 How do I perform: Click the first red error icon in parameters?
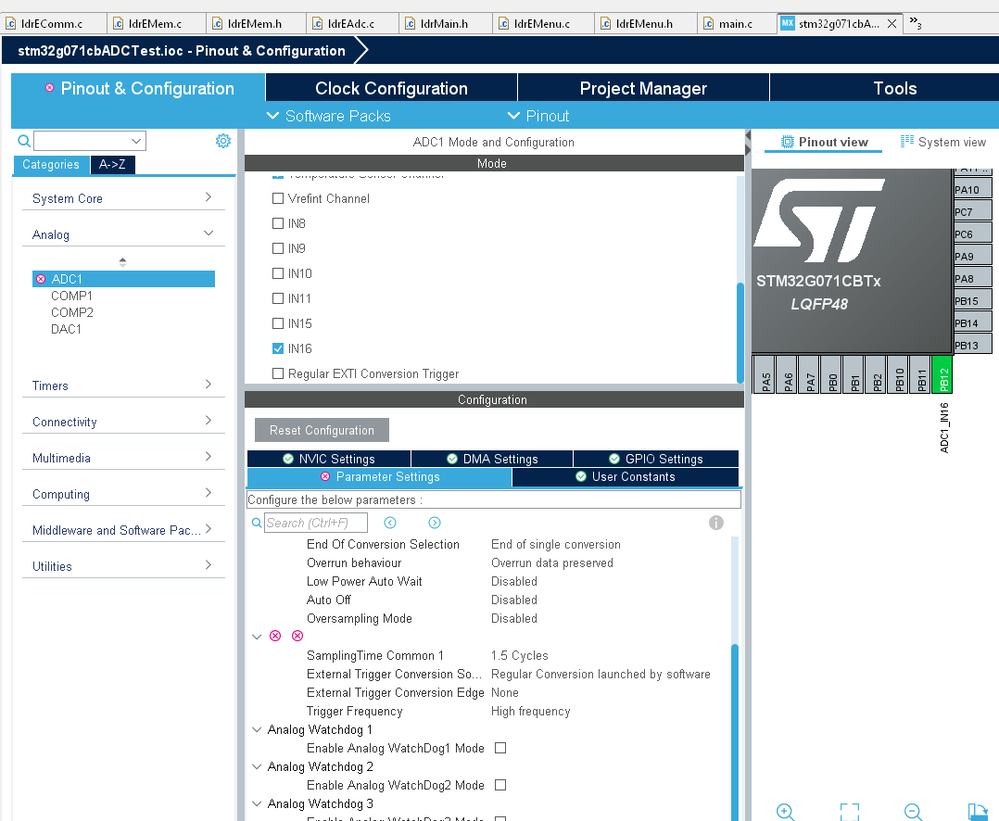[275, 636]
